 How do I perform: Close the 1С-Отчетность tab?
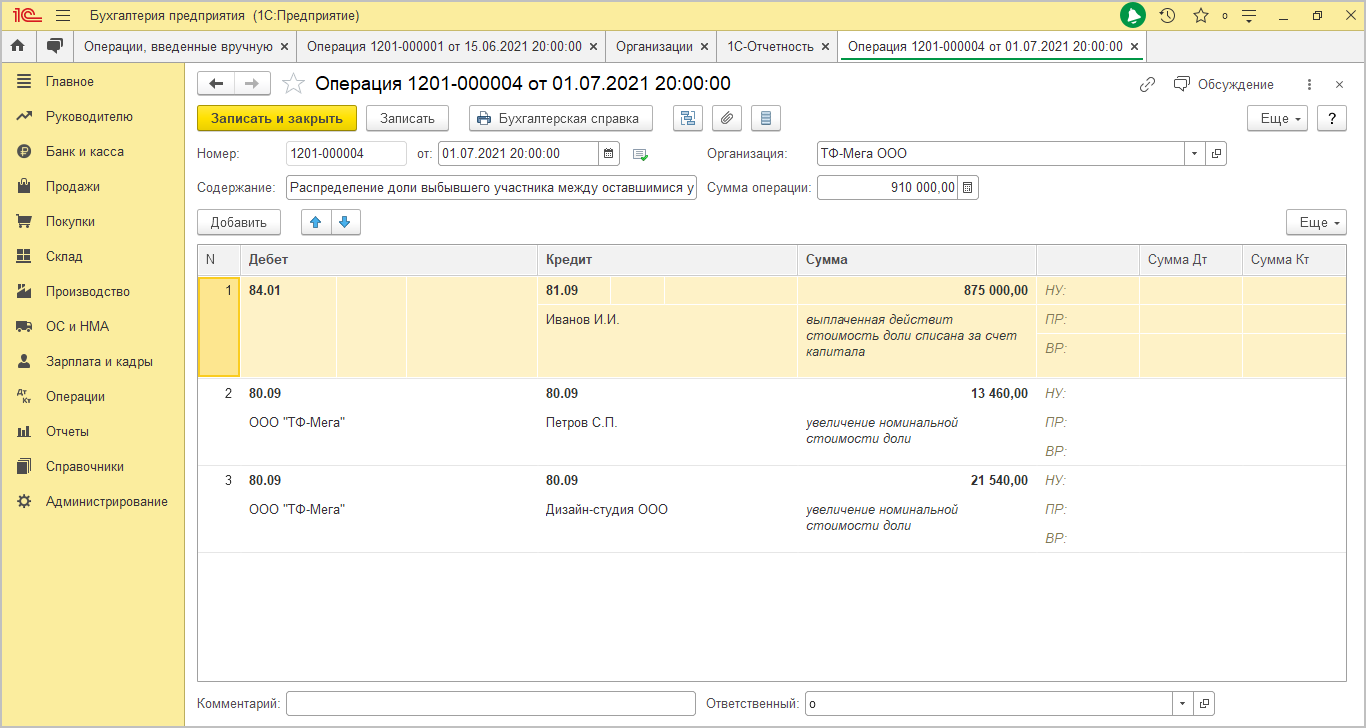(x=825, y=46)
